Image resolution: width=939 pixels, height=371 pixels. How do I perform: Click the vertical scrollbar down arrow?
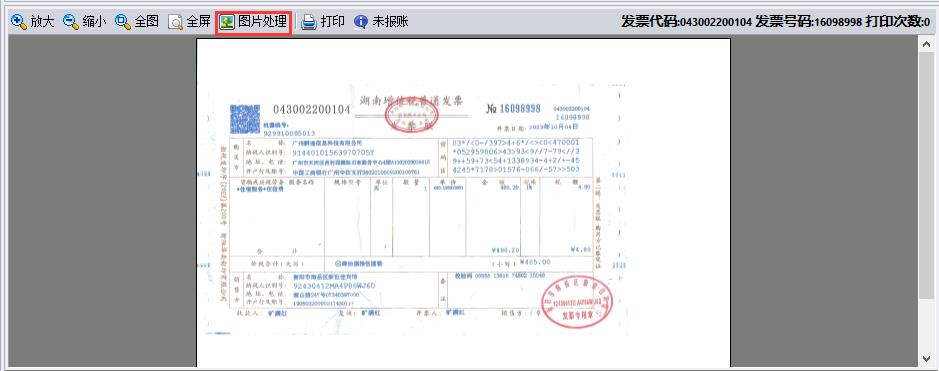coord(926,358)
